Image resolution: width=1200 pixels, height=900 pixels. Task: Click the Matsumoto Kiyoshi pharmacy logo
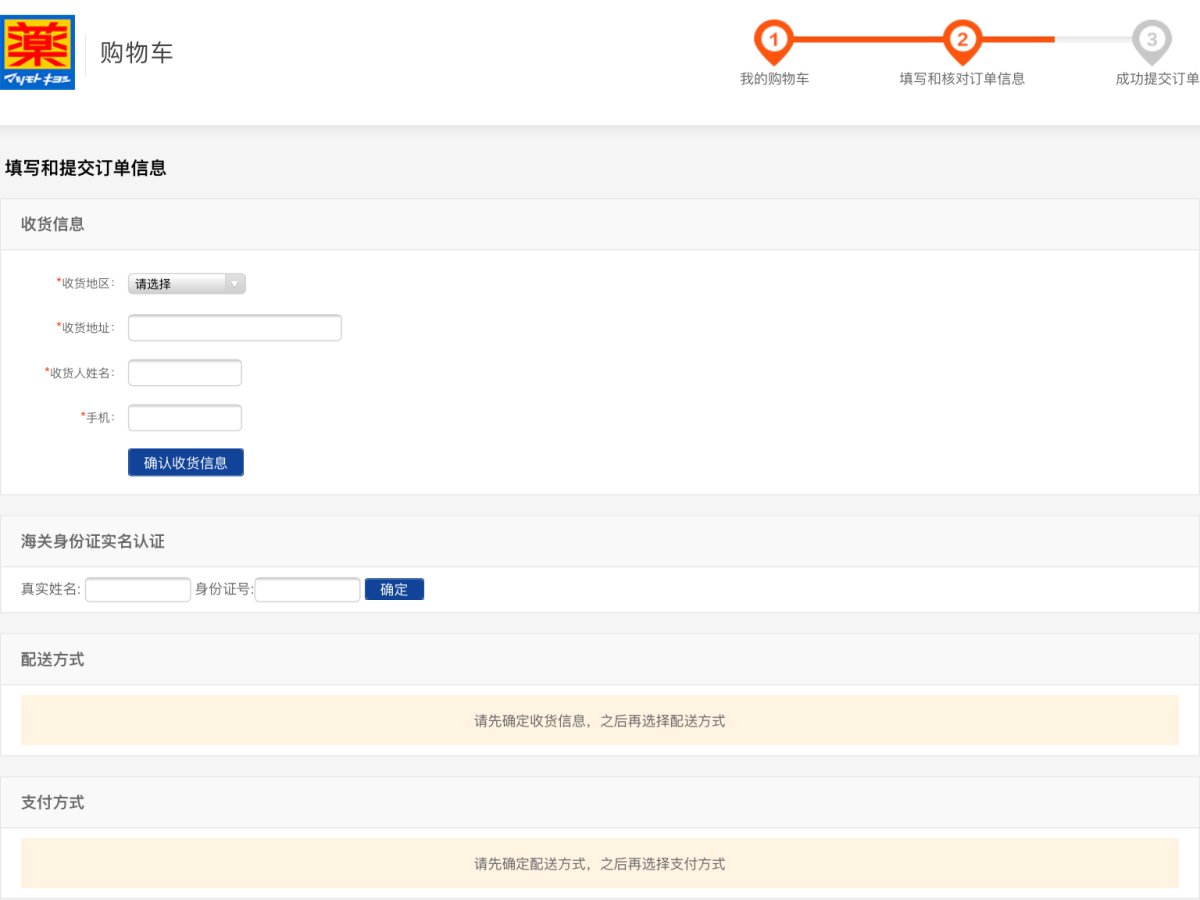pyautogui.click(x=38, y=52)
